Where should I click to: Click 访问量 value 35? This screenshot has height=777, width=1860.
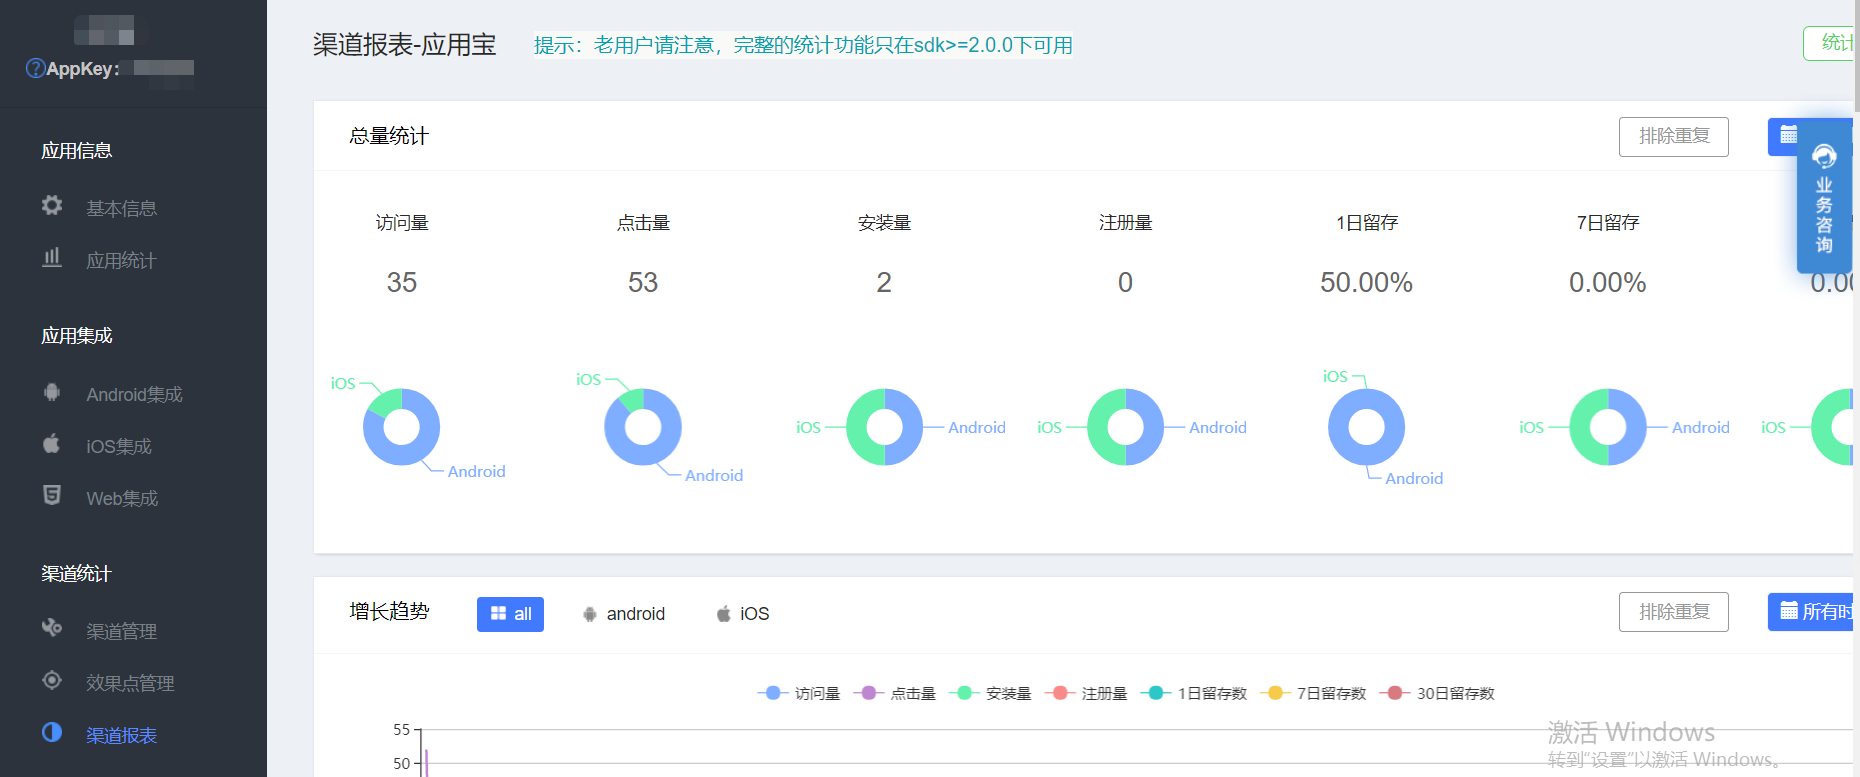pos(402,283)
